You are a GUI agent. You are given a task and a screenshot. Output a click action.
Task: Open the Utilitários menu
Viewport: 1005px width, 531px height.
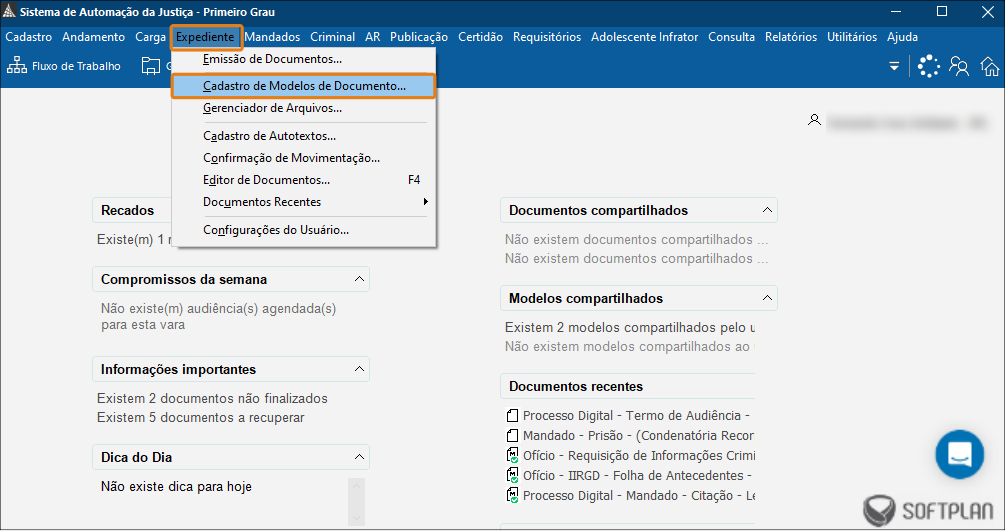click(852, 37)
